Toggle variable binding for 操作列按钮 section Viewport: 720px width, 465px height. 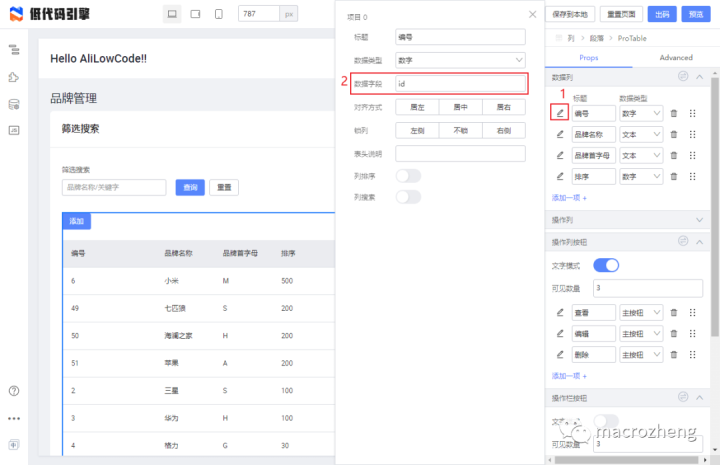683,241
